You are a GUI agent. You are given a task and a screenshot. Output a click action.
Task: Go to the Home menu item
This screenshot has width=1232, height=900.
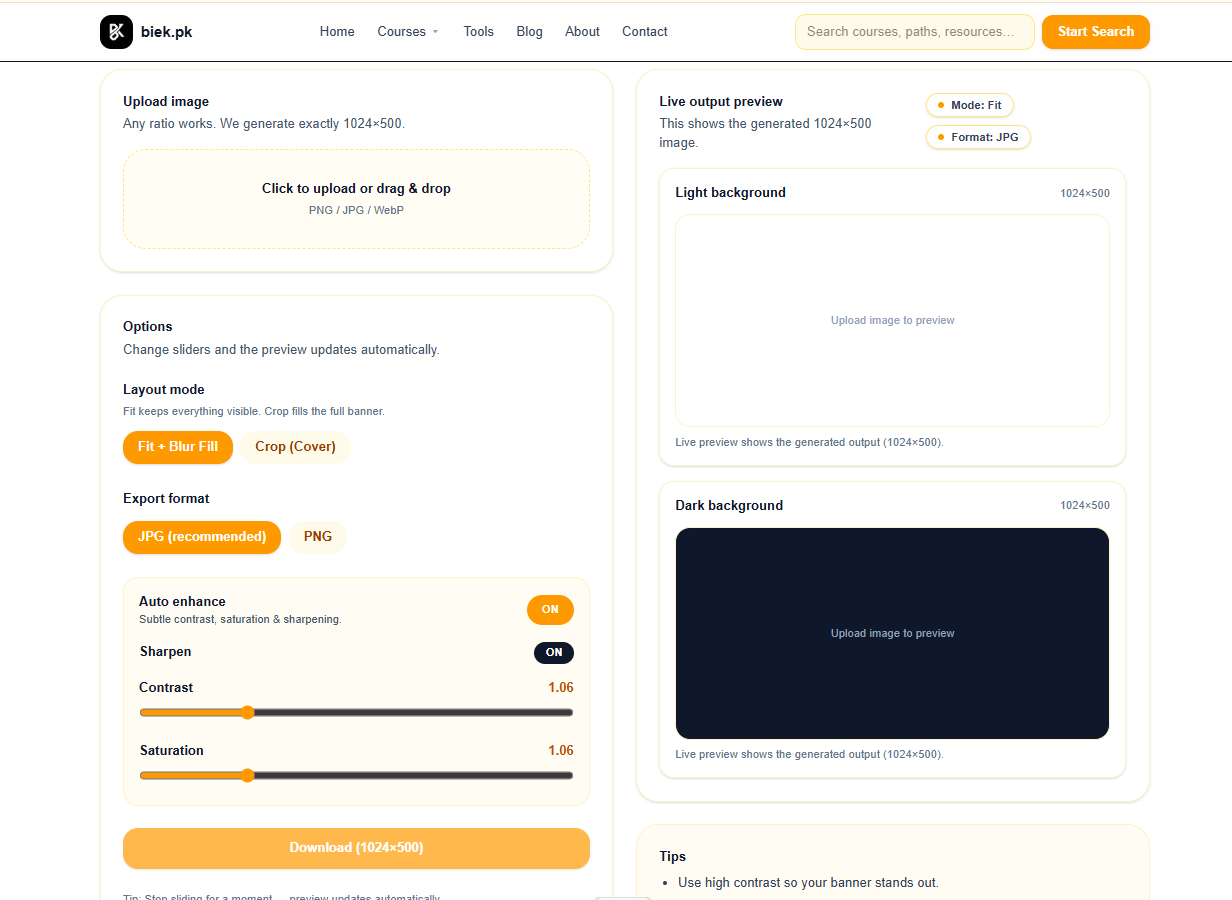[337, 32]
